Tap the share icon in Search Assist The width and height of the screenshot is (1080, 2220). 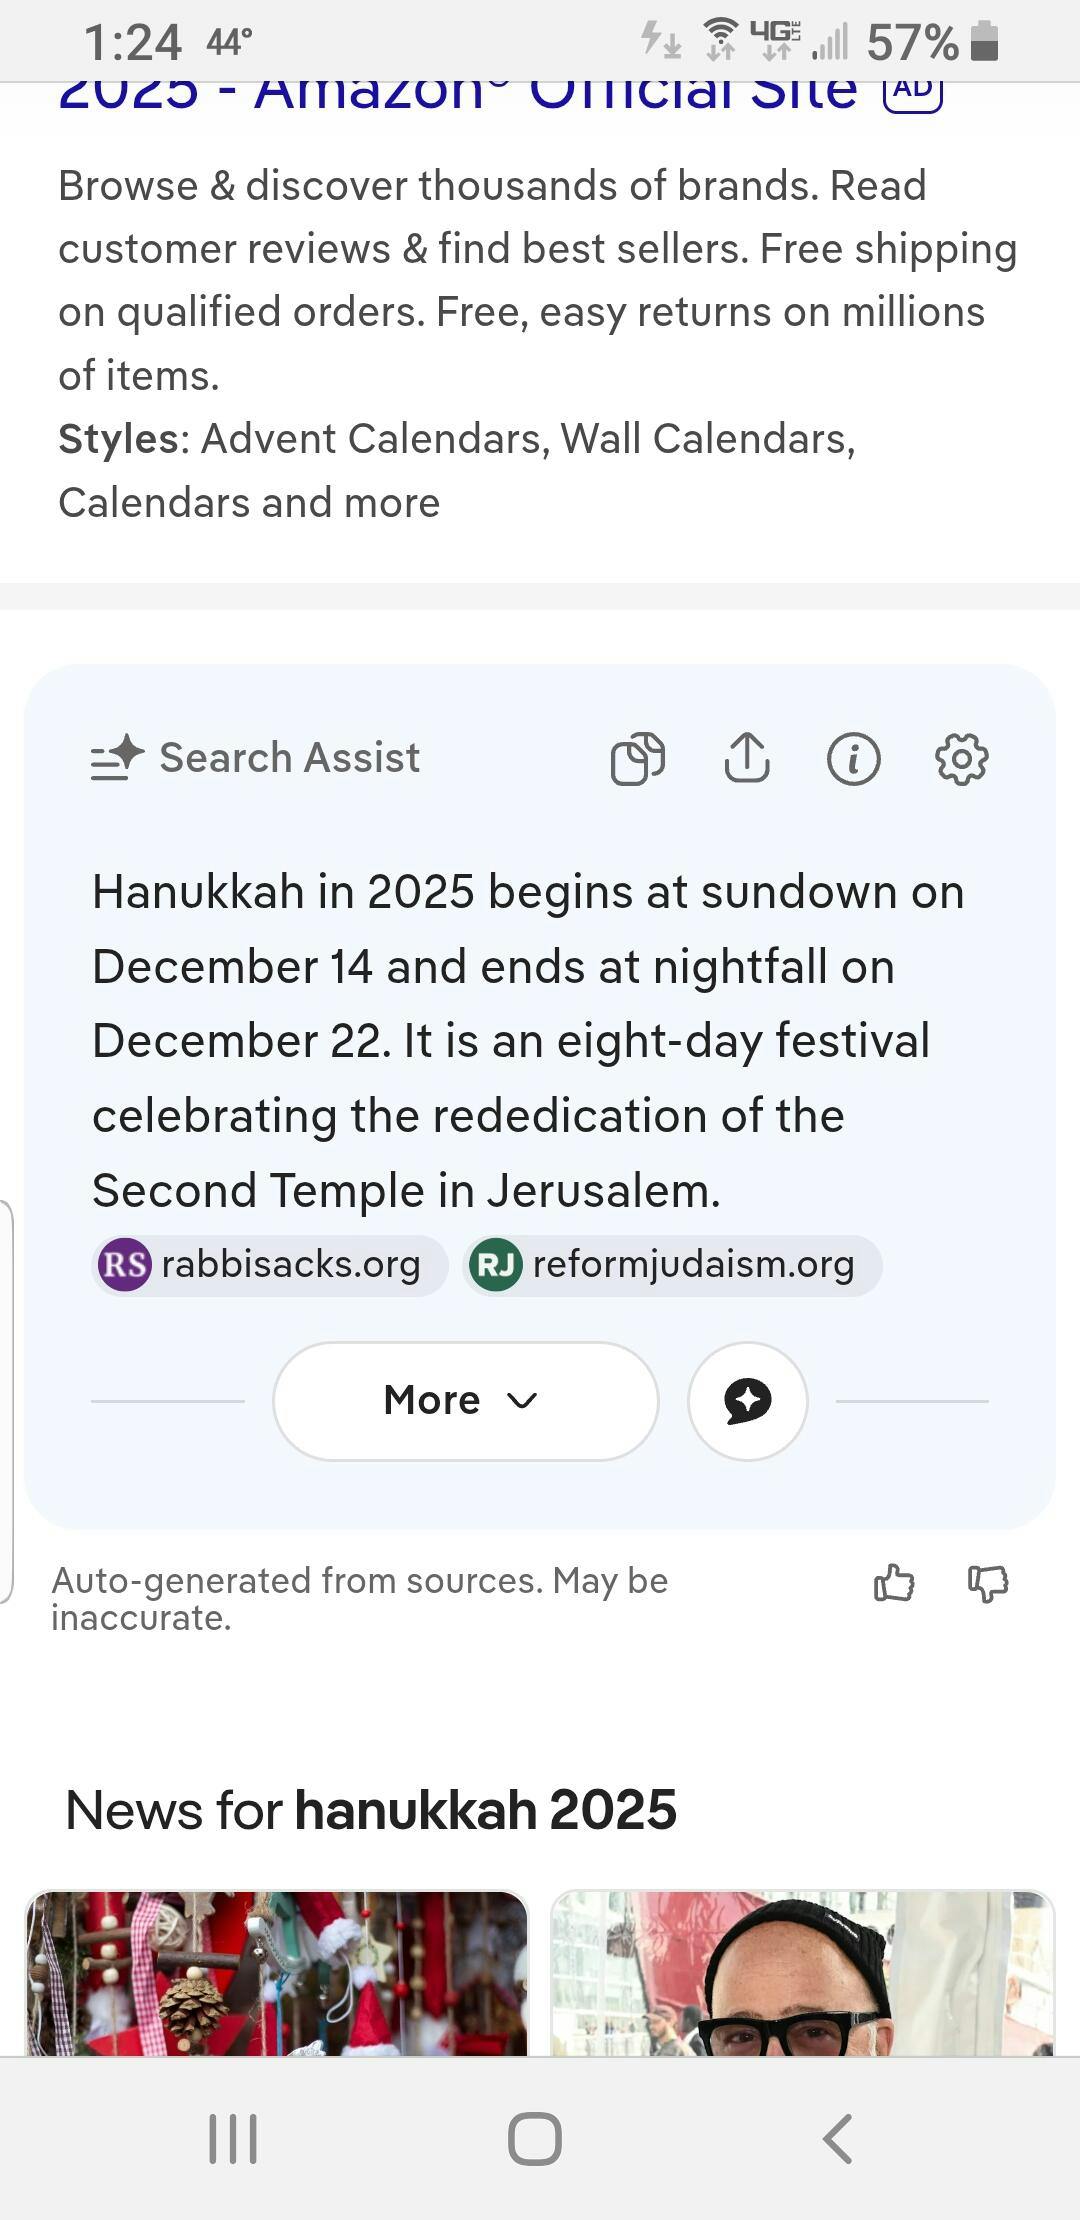tap(746, 758)
